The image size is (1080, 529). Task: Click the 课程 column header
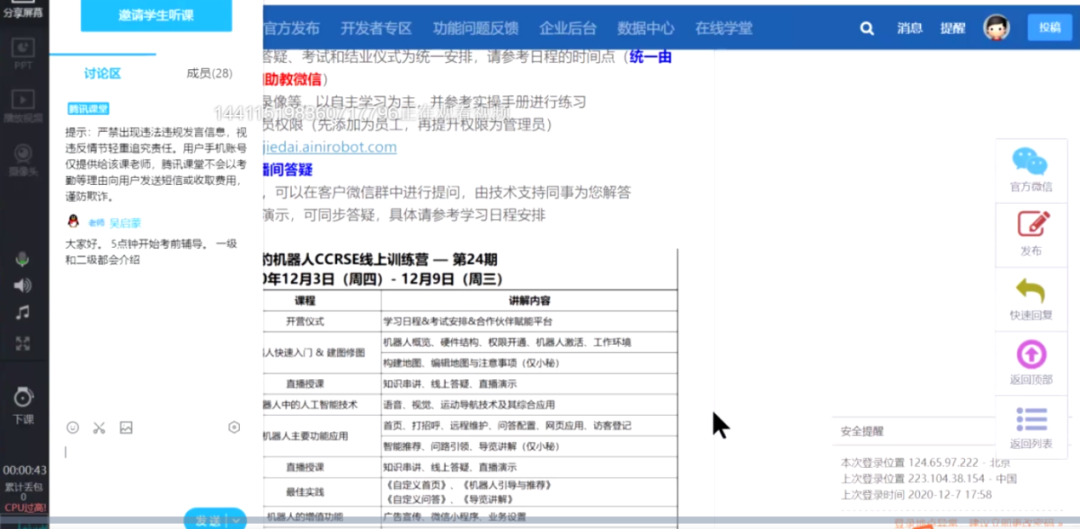pyautogui.click(x=304, y=301)
